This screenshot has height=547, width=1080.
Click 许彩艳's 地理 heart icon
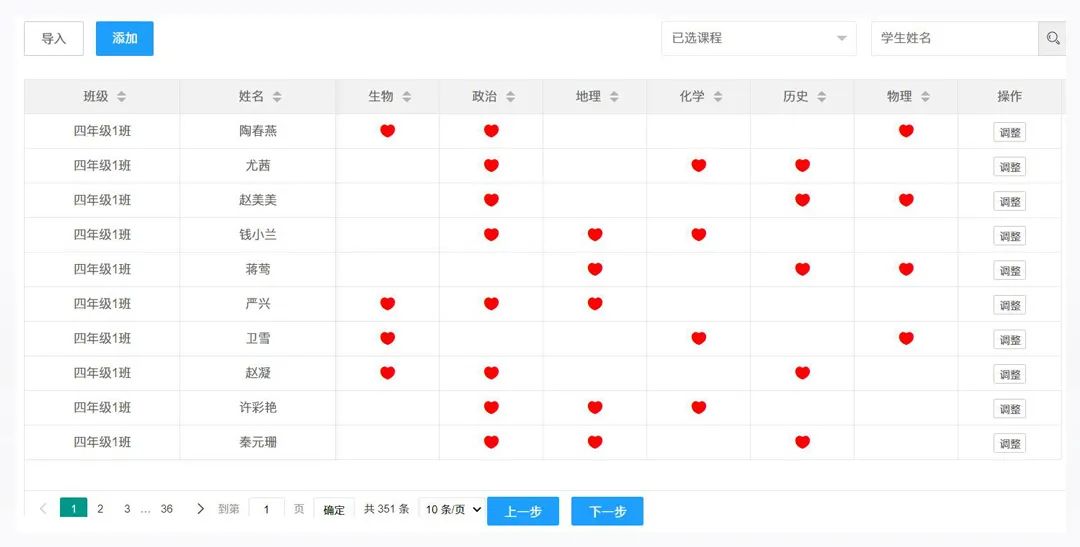[x=595, y=407]
